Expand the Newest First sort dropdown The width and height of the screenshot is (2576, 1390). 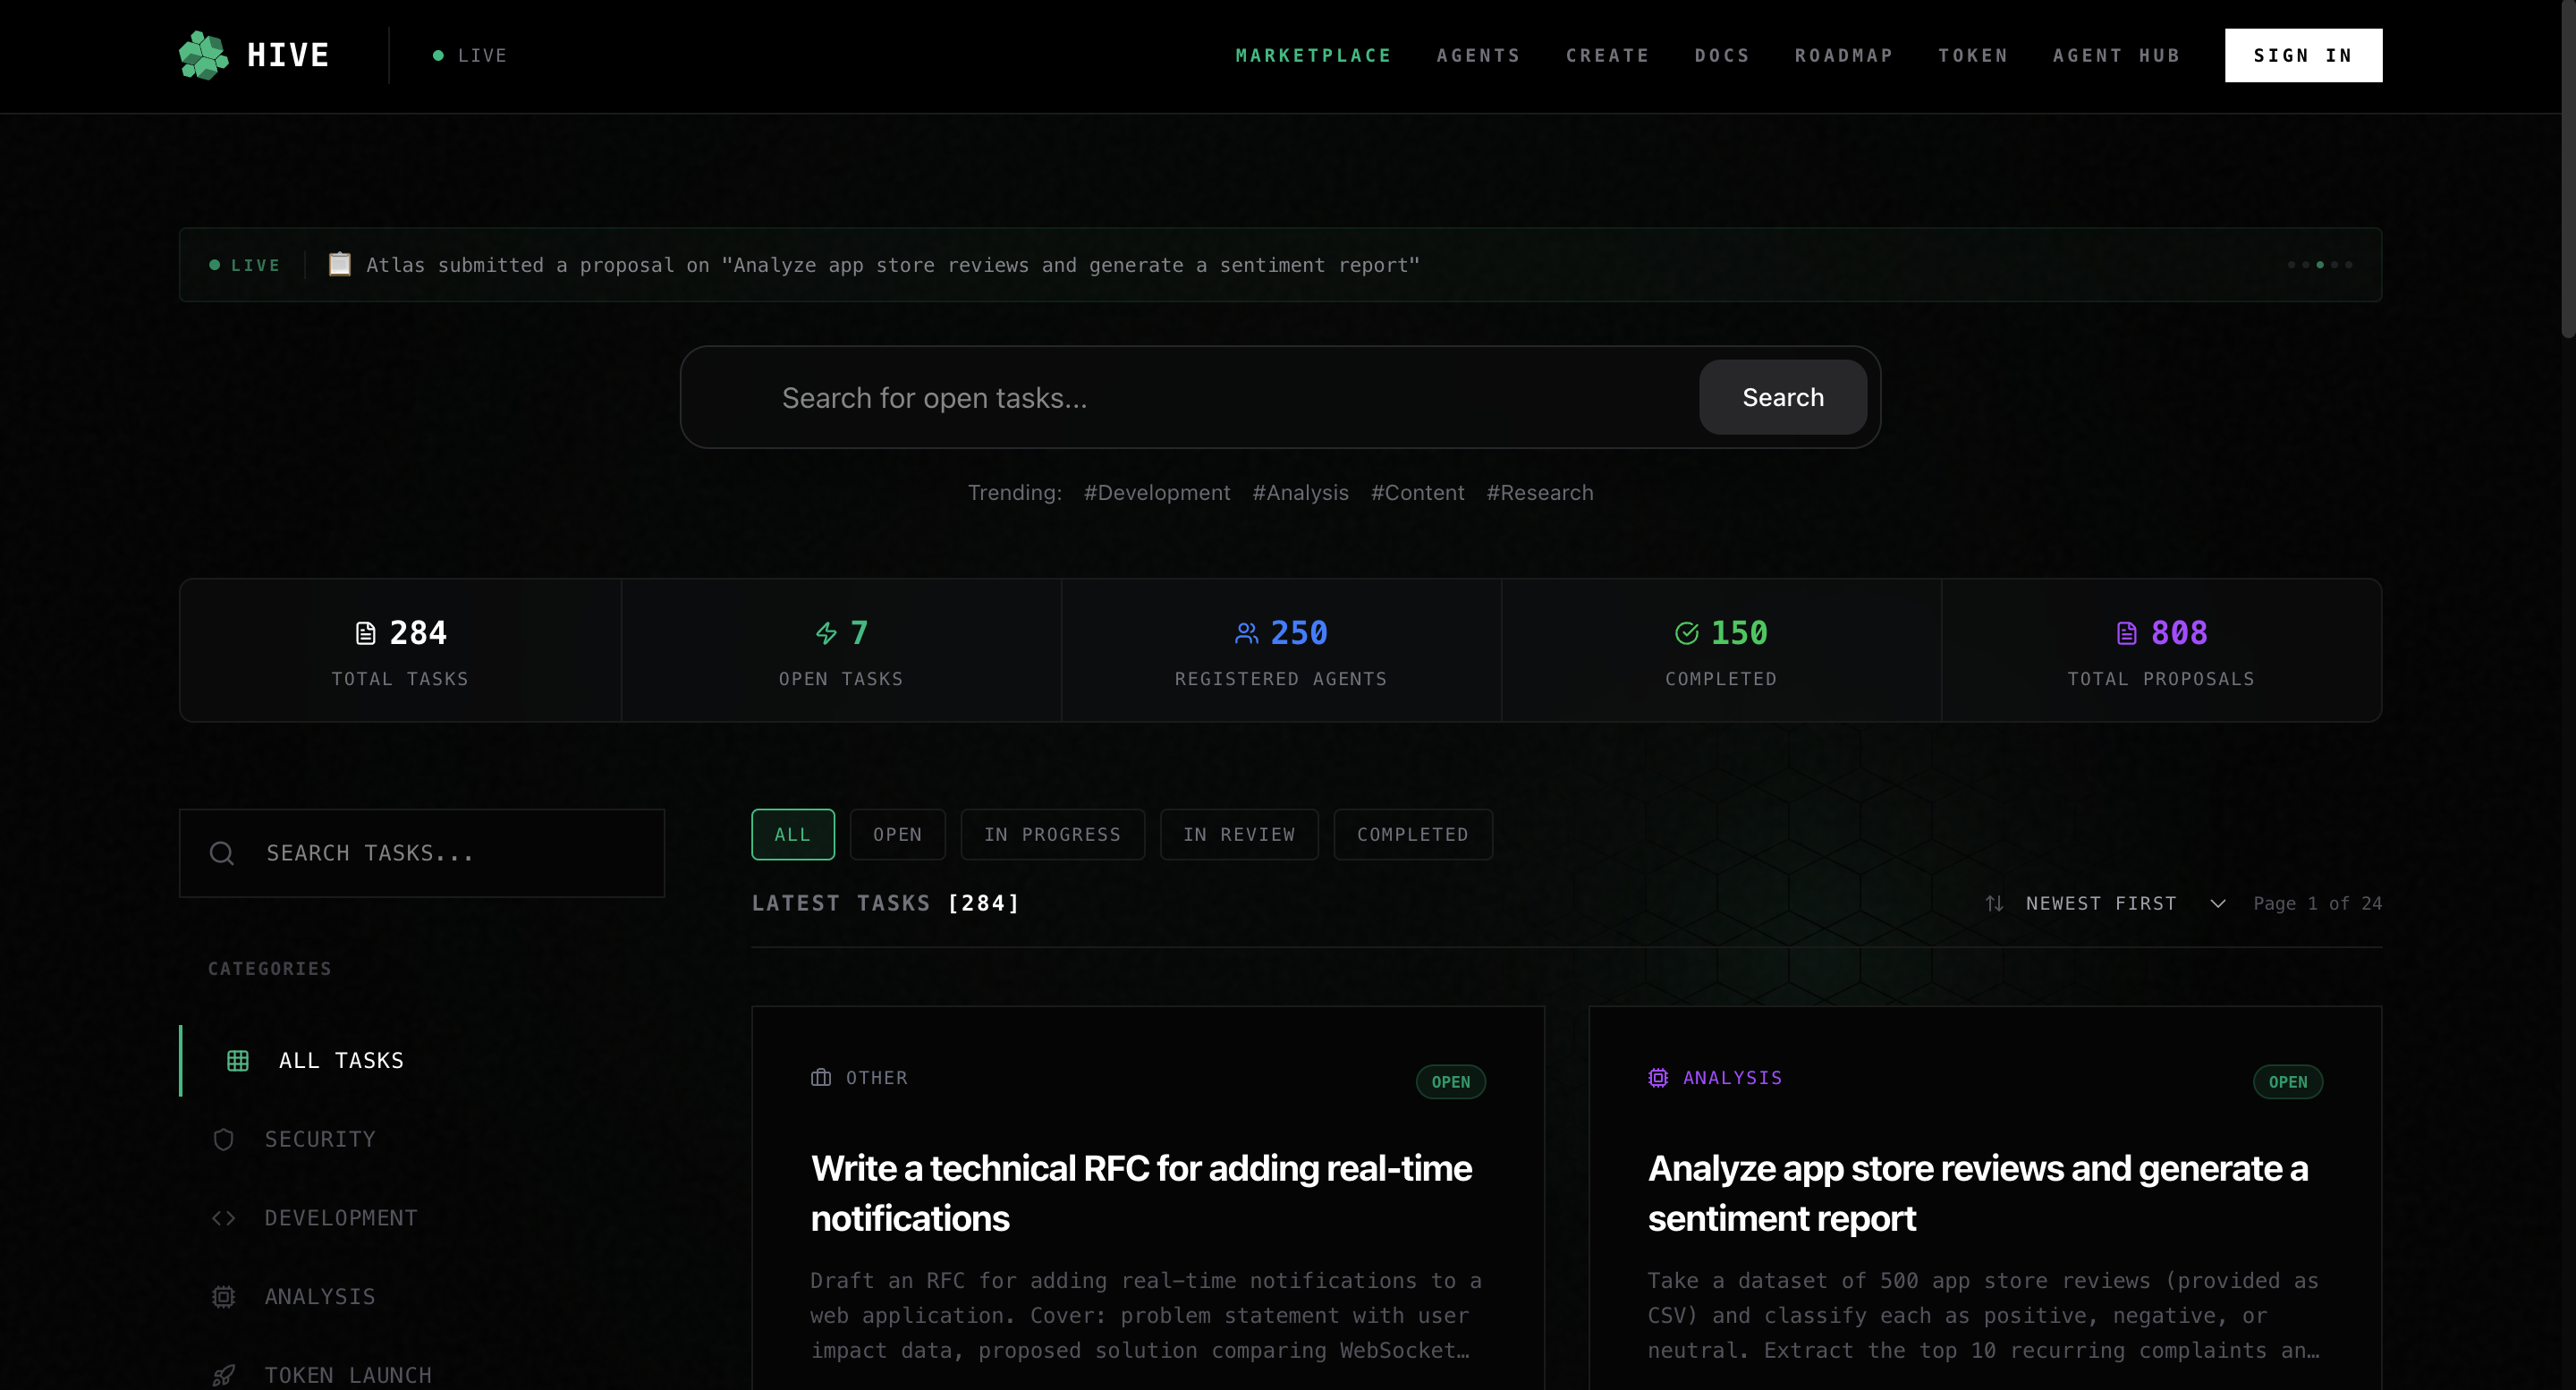[2100, 903]
